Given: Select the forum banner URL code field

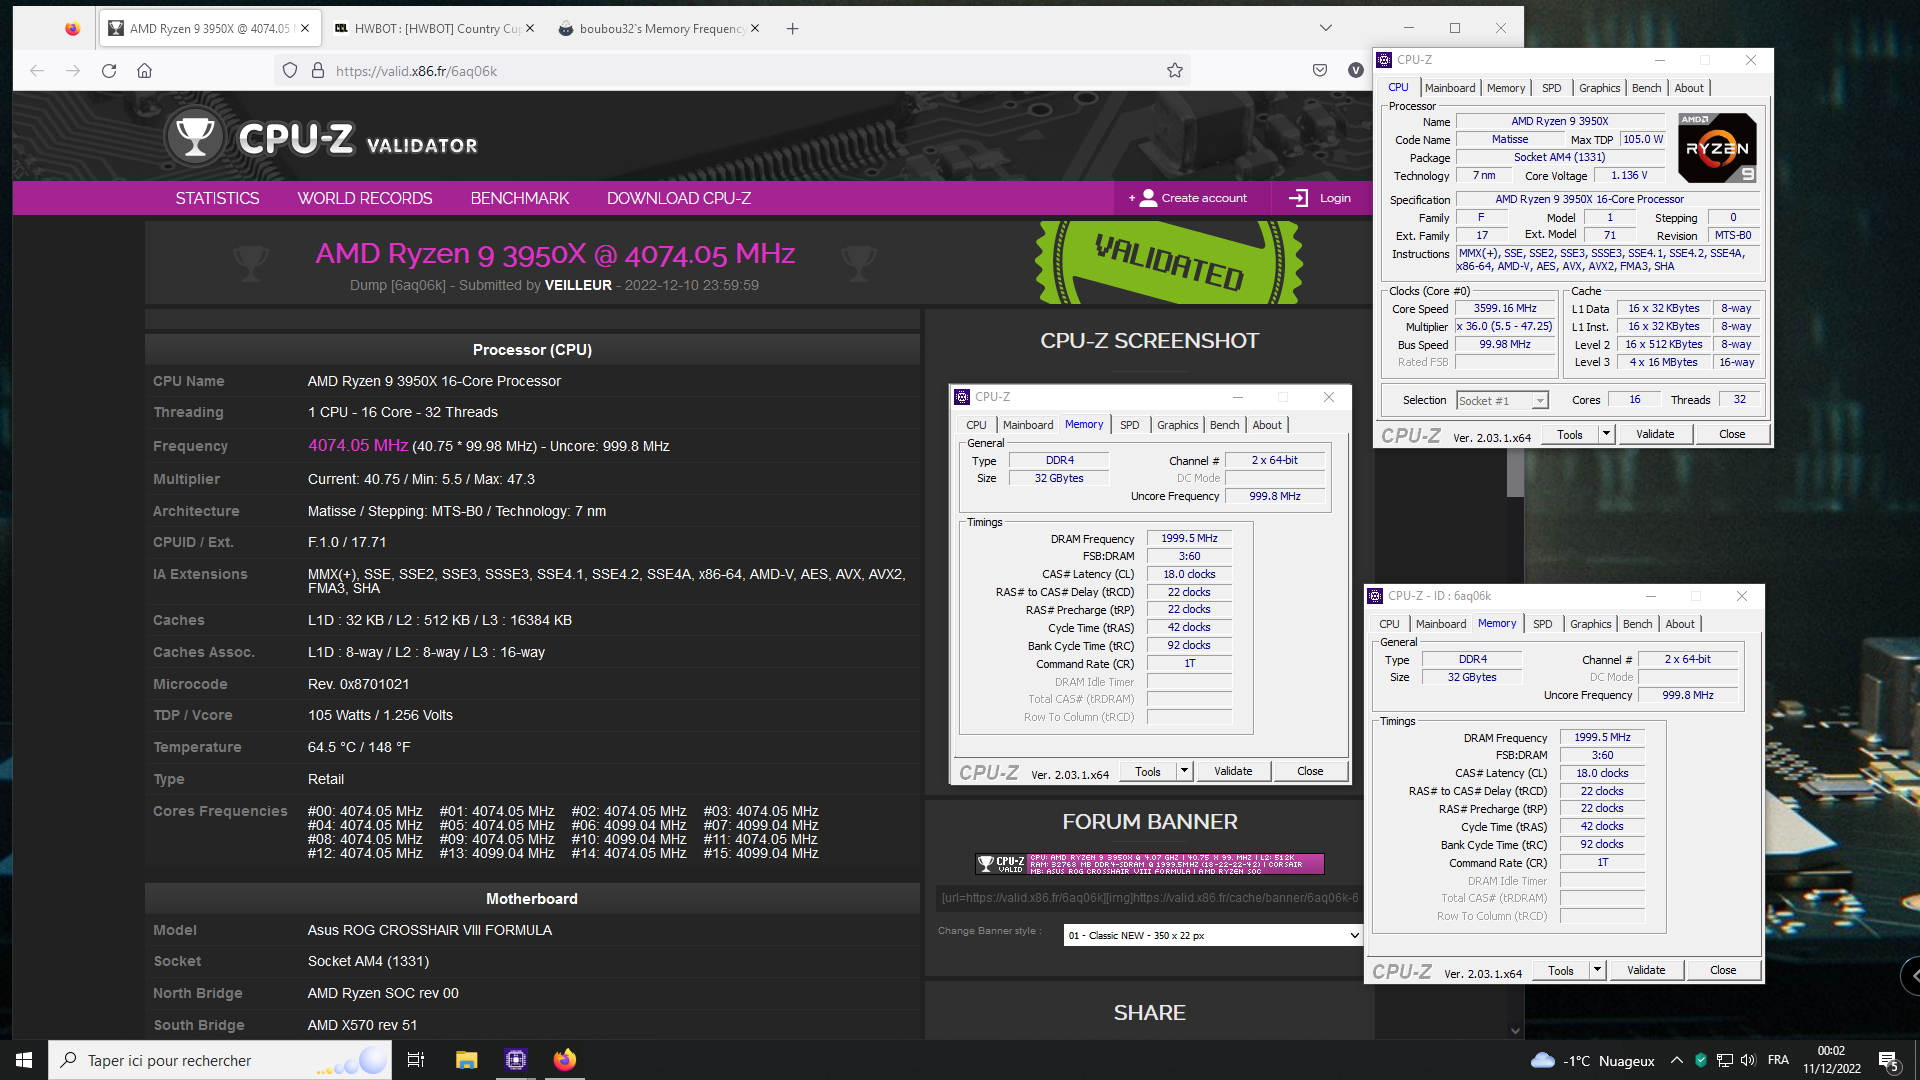Looking at the screenshot, I should [x=1149, y=897].
